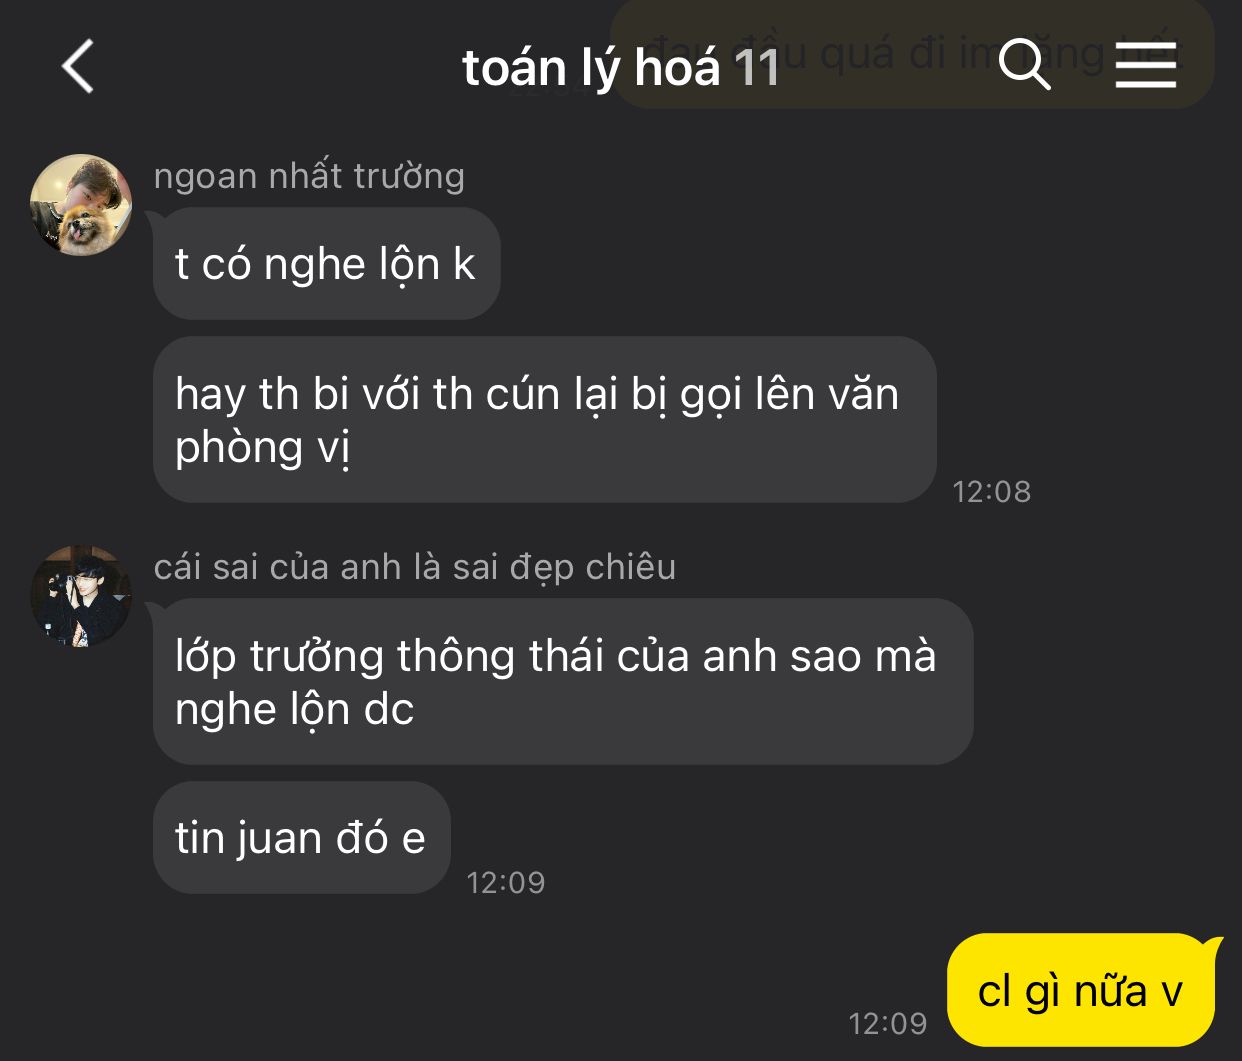The image size is (1242, 1061).
Task: Select the sender name ngoan nhất trường
Action: click(309, 176)
